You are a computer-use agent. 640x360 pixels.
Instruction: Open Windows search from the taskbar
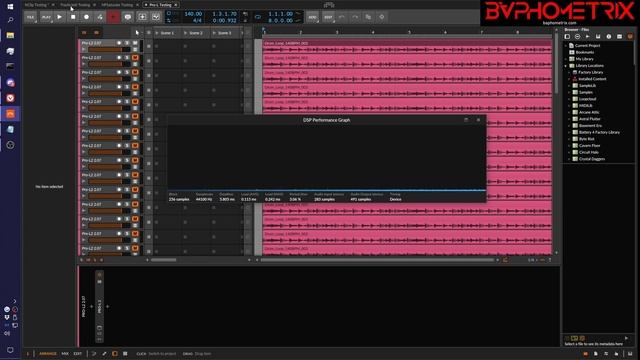(x=10, y=20)
